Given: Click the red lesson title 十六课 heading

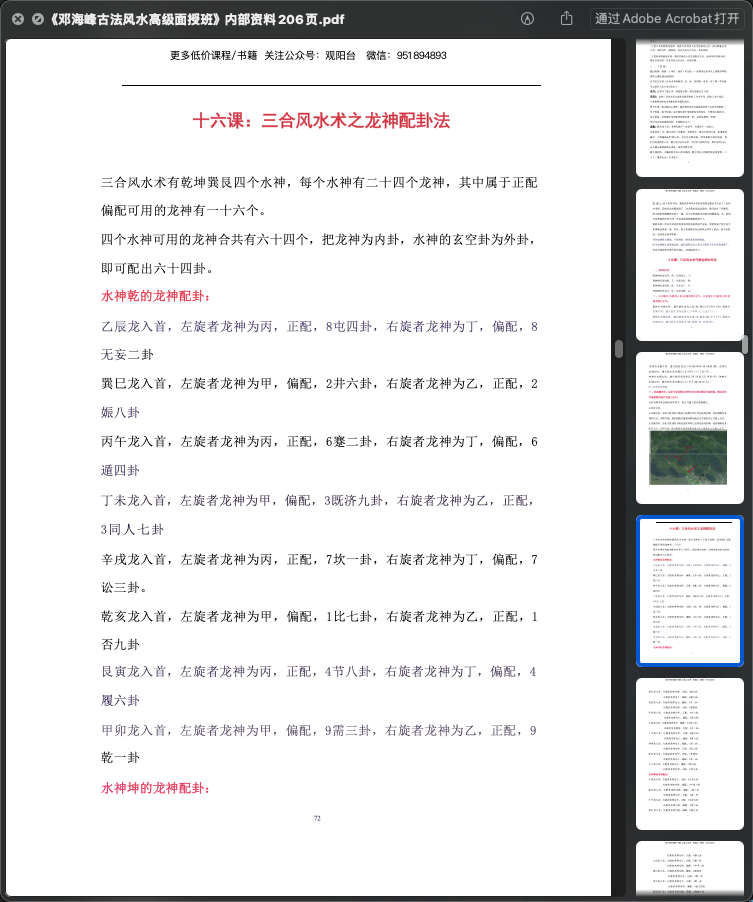Looking at the screenshot, I should click(321, 121).
